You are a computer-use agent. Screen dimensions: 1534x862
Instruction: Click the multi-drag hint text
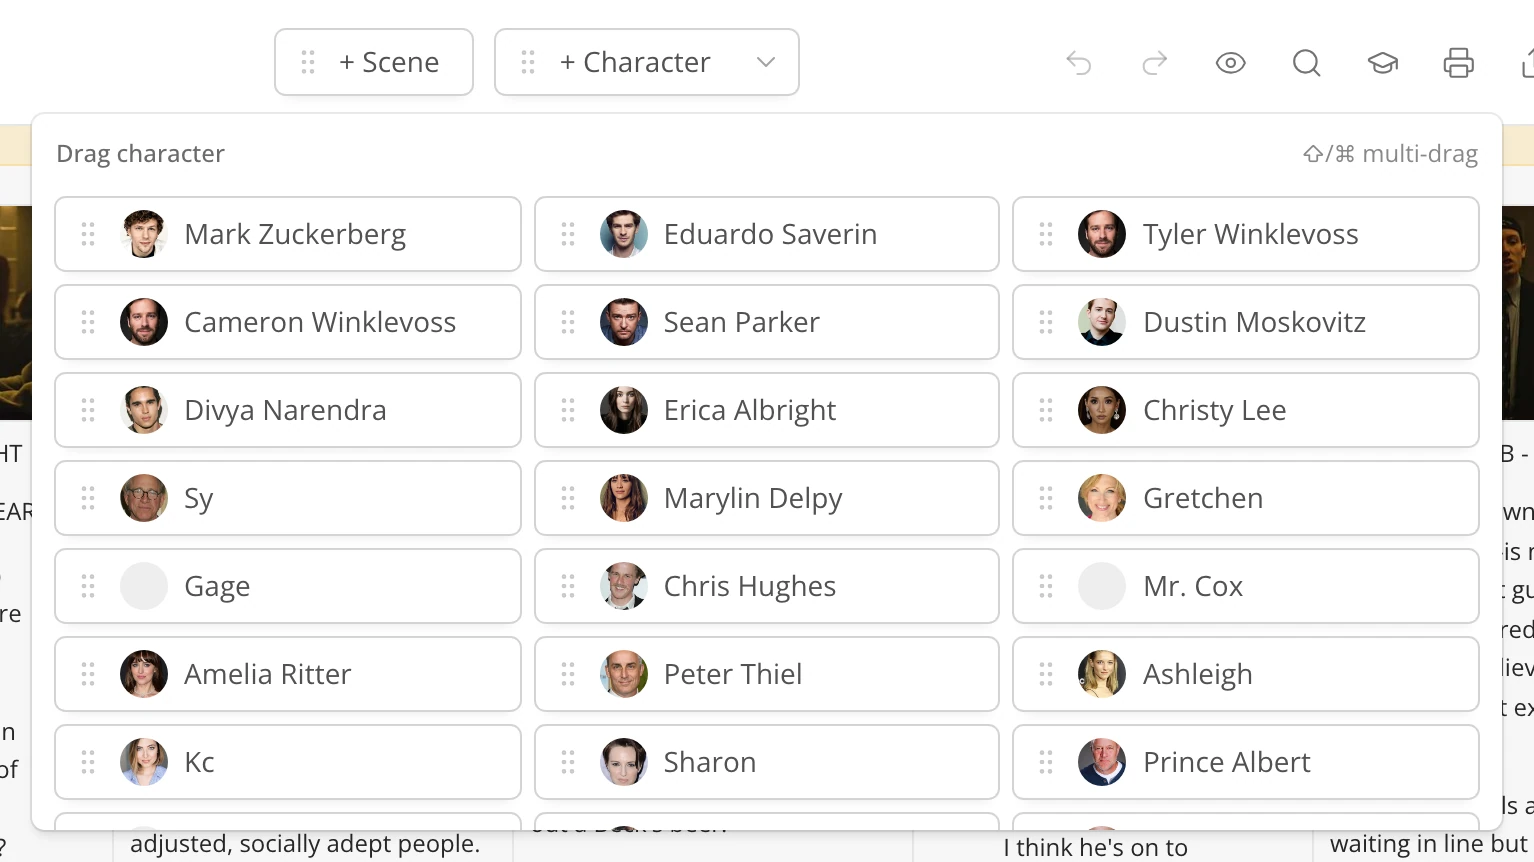1390,153
